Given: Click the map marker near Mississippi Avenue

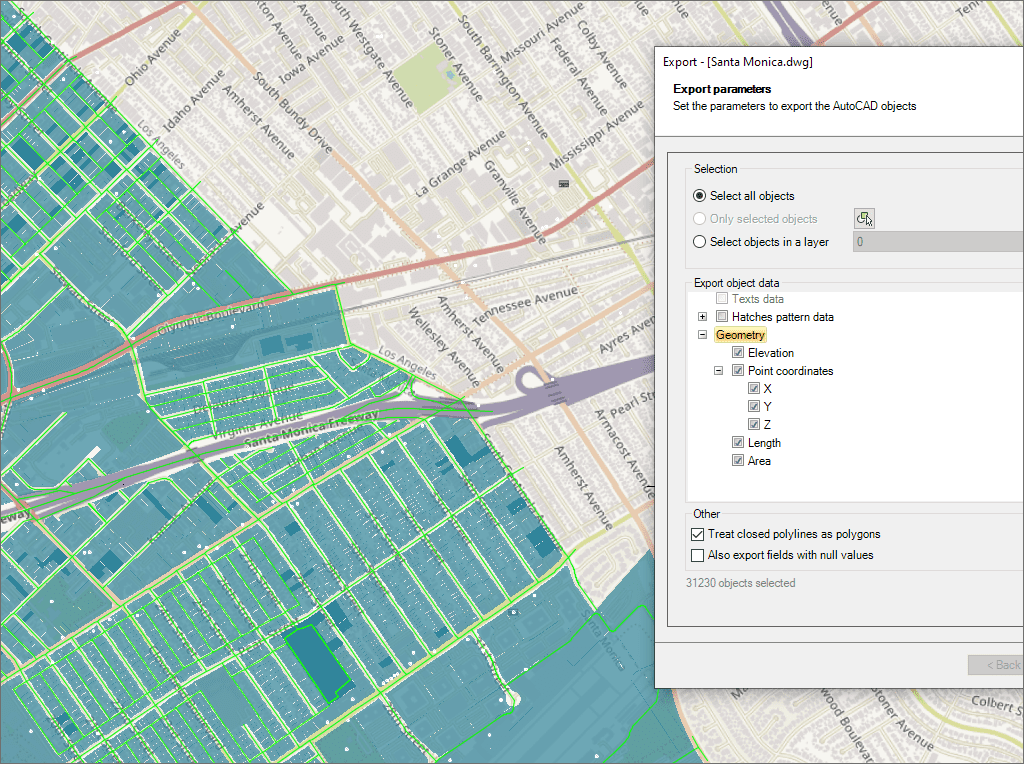Looking at the screenshot, I should [564, 184].
